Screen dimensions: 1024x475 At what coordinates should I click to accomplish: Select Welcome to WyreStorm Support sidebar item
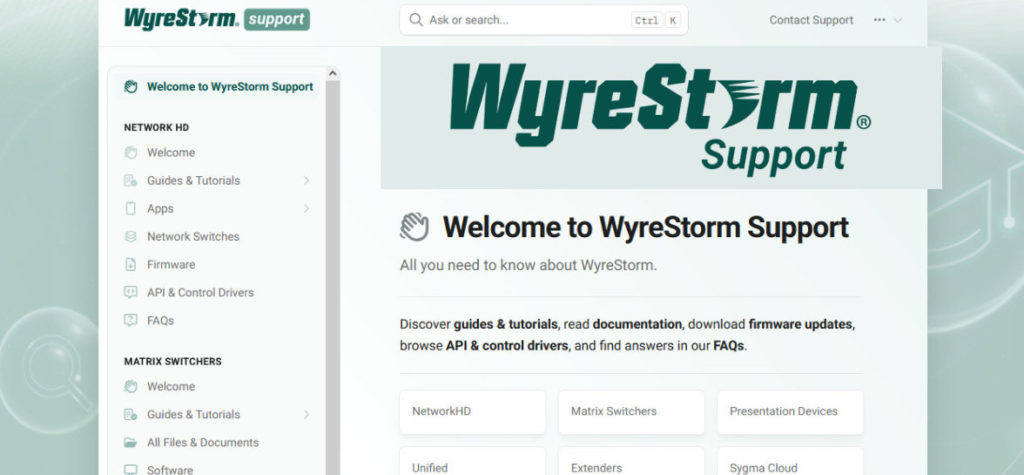pos(219,87)
